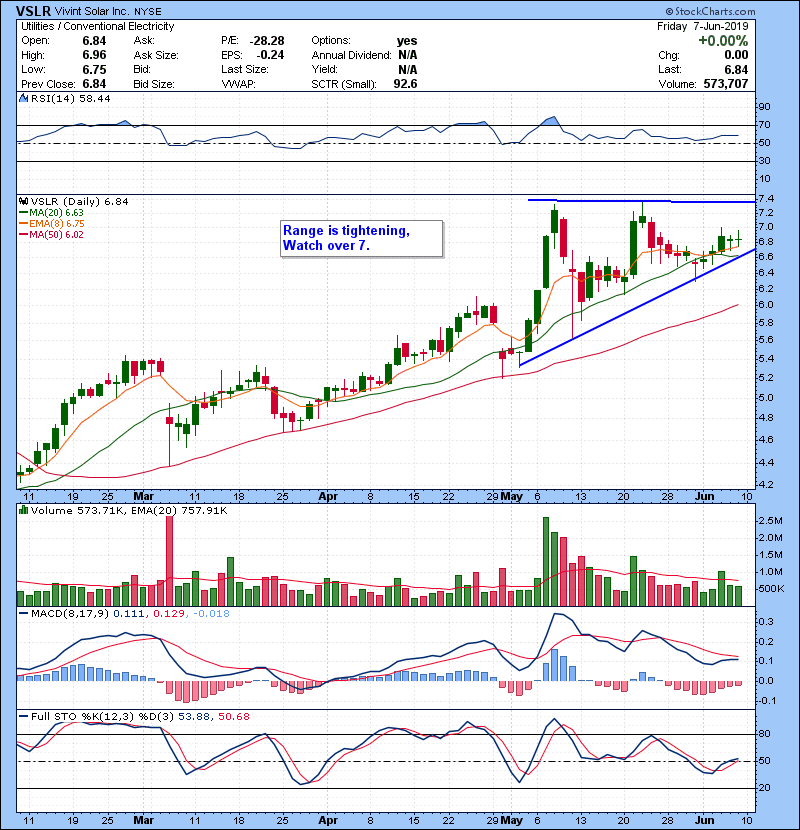Image resolution: width=800 pixels, height=830 pixels.
Task: Click the StockCharts.com watermark link
Action: point(711,11)
